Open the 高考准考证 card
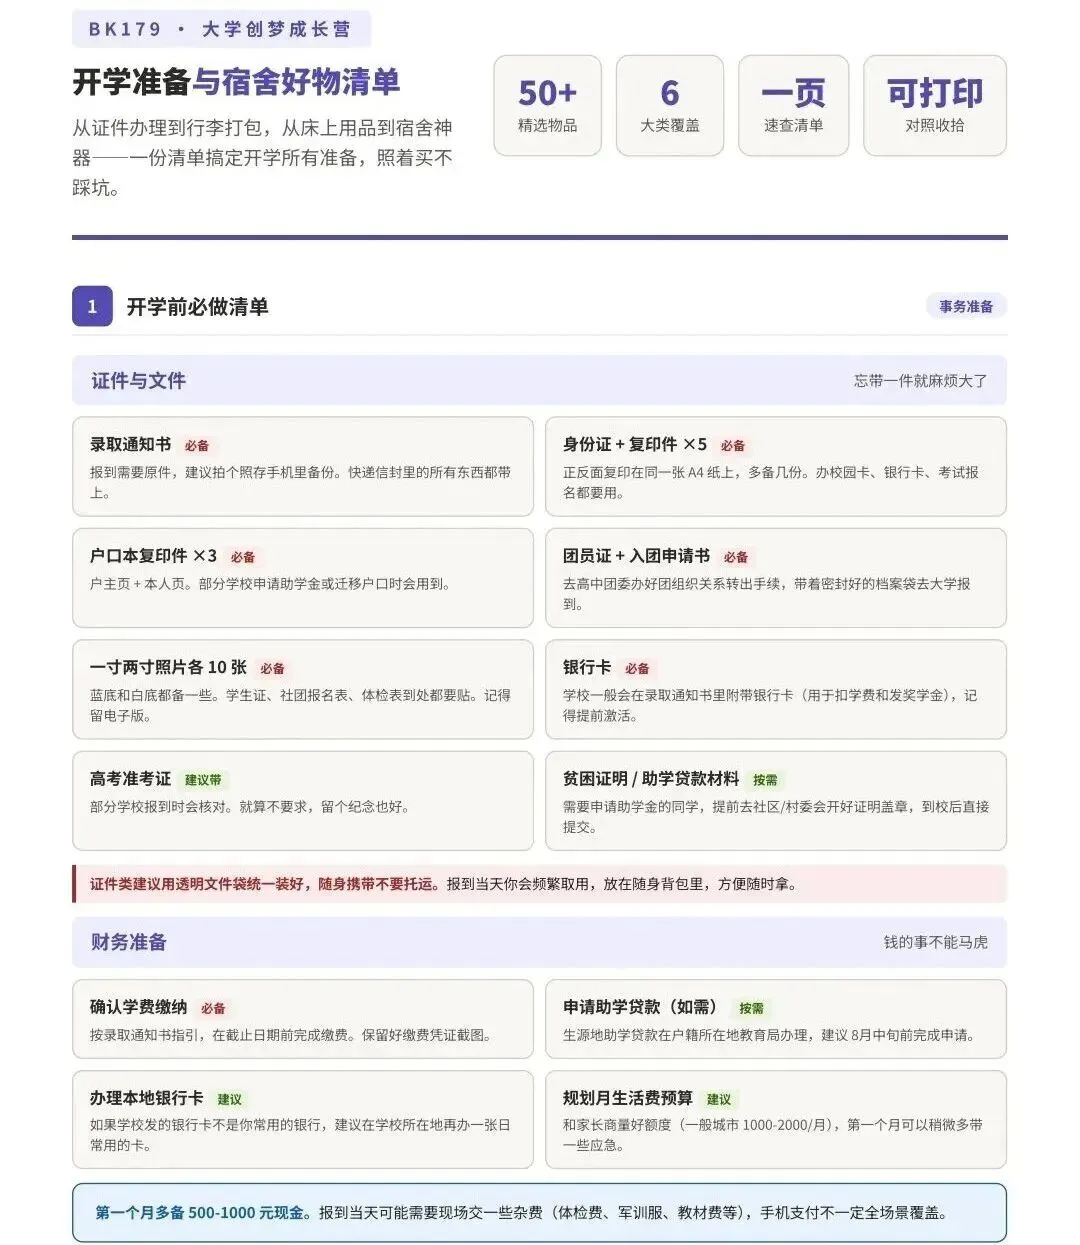This screenshot has width=1080, height=1245. [303, 801]
